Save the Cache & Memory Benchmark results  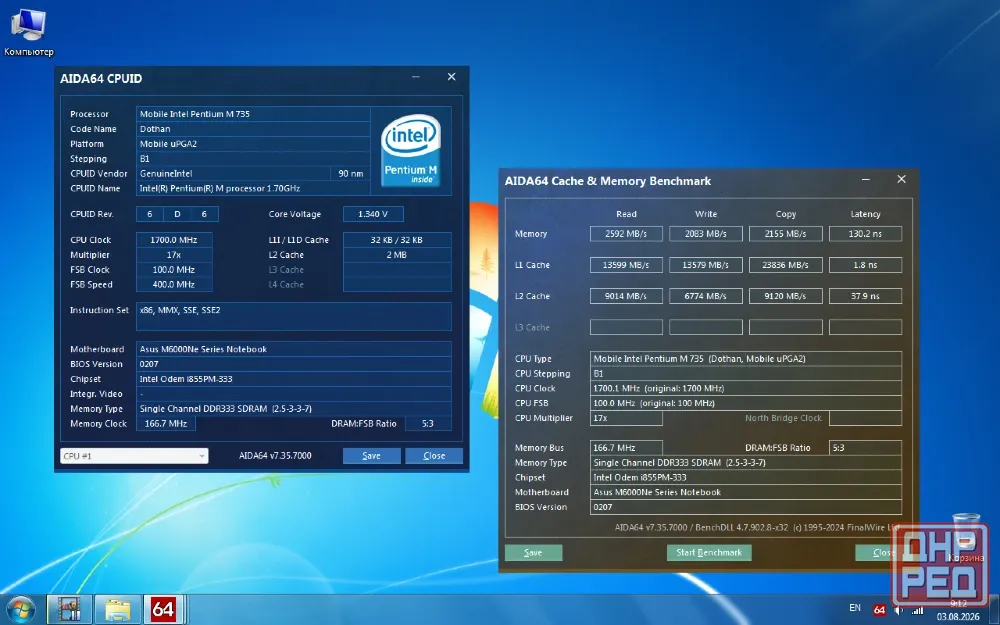[533, 553]
